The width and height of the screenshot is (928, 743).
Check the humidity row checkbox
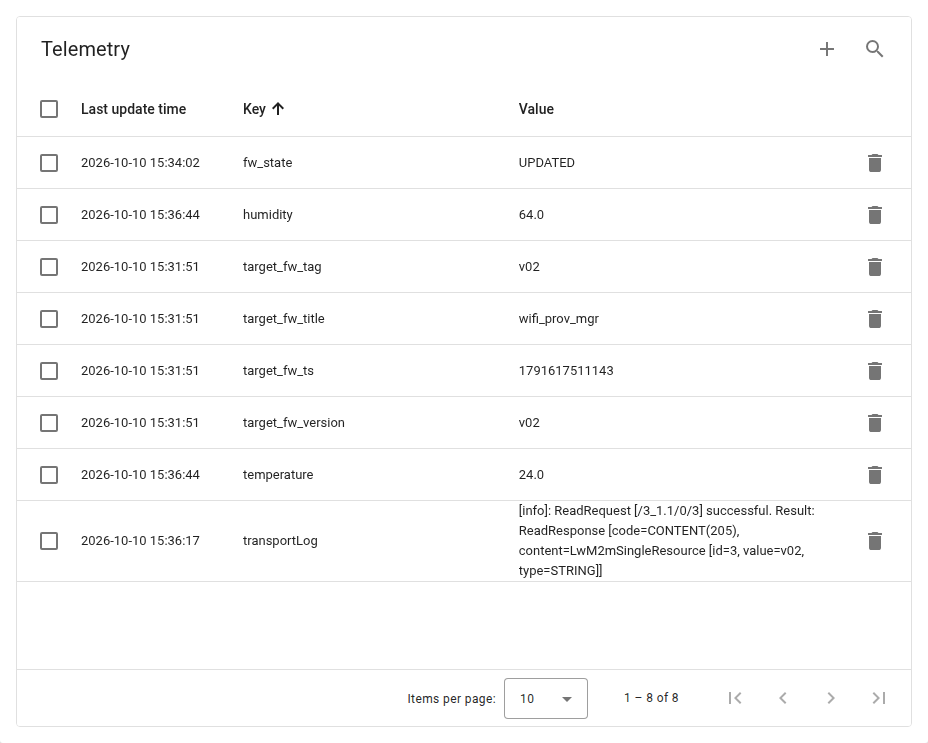tap(49, 215)
